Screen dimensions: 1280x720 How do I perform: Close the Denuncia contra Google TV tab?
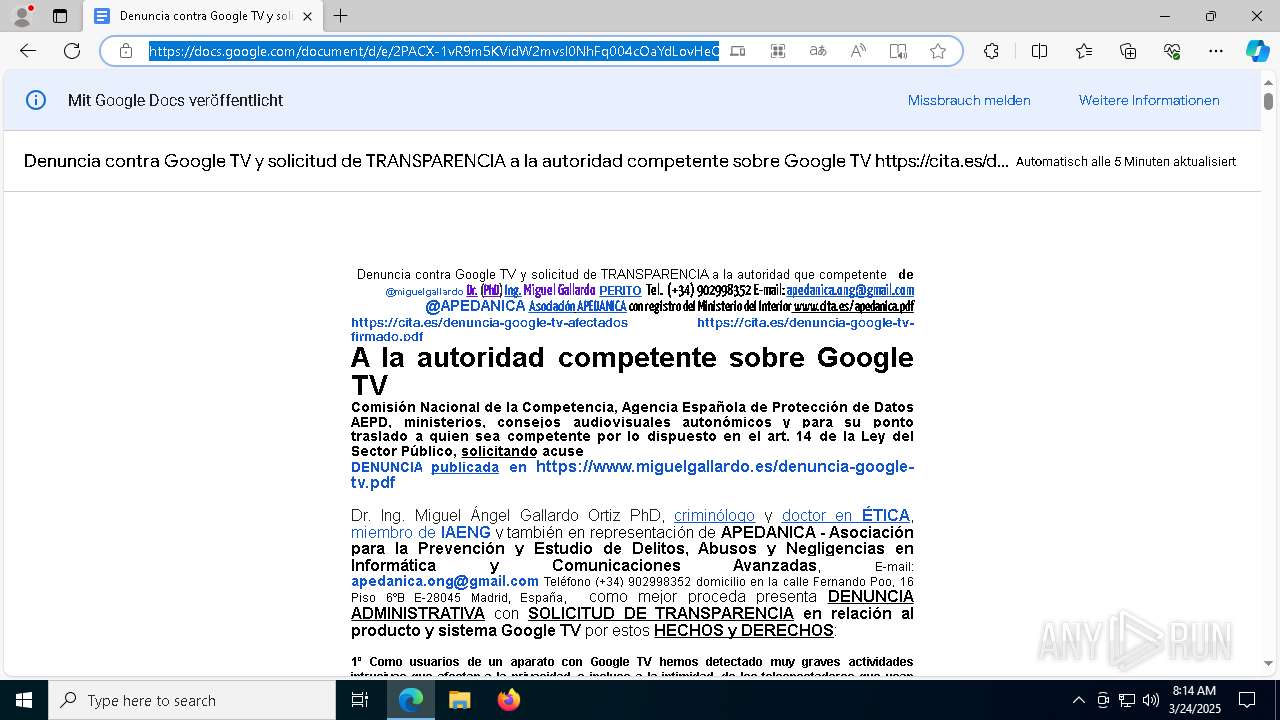(308, 16)
